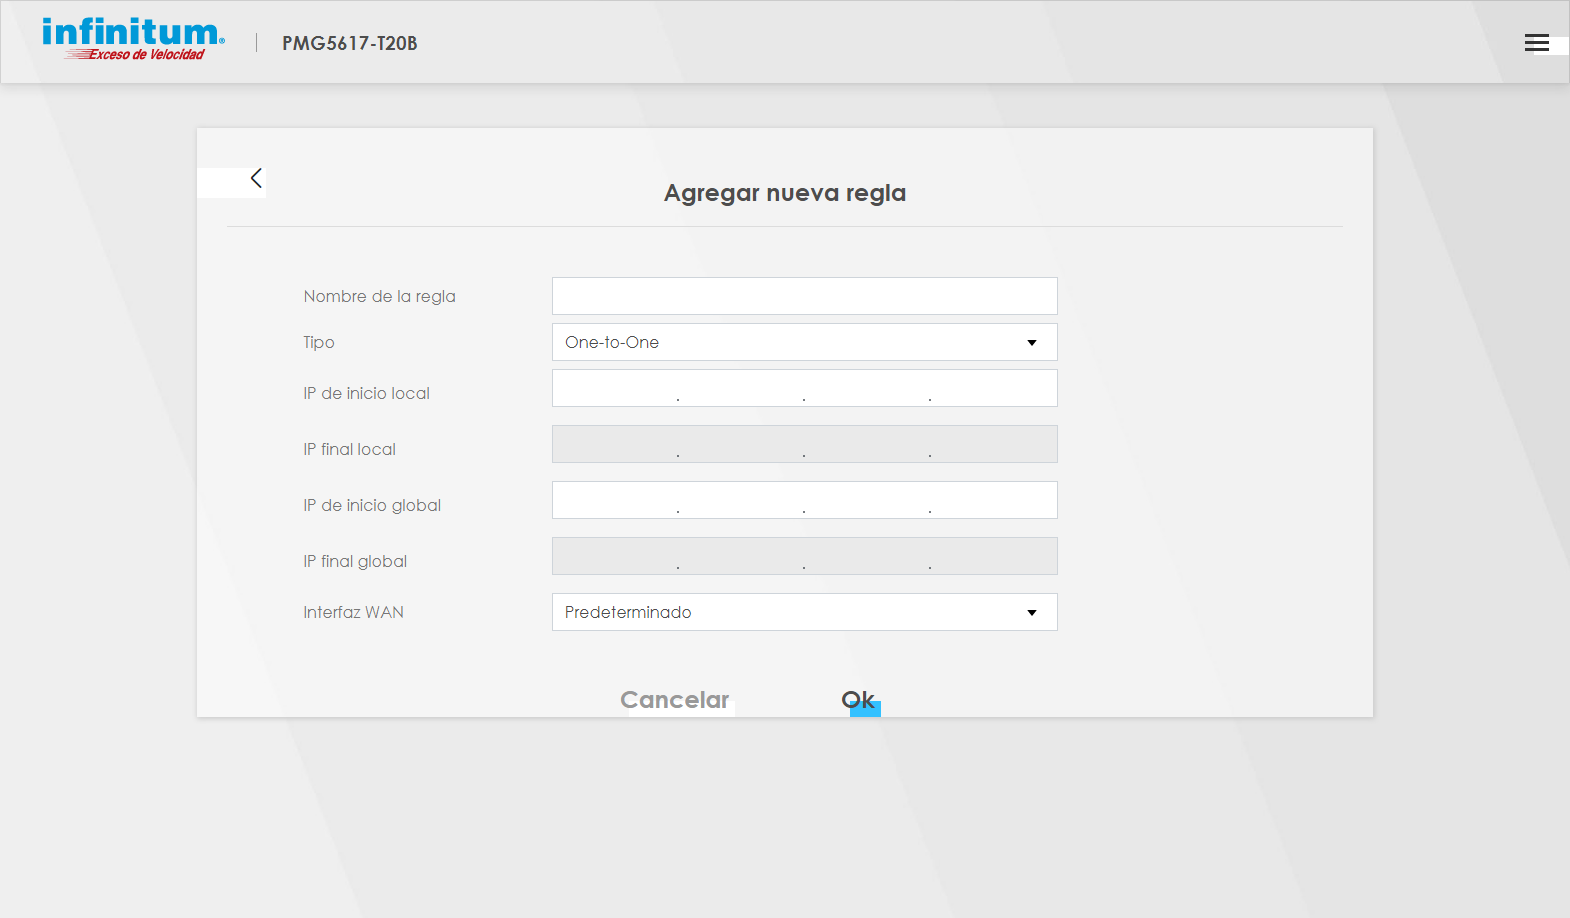
Task: Open the hamburger menu in the header
Action: (x=1536, y=43)
